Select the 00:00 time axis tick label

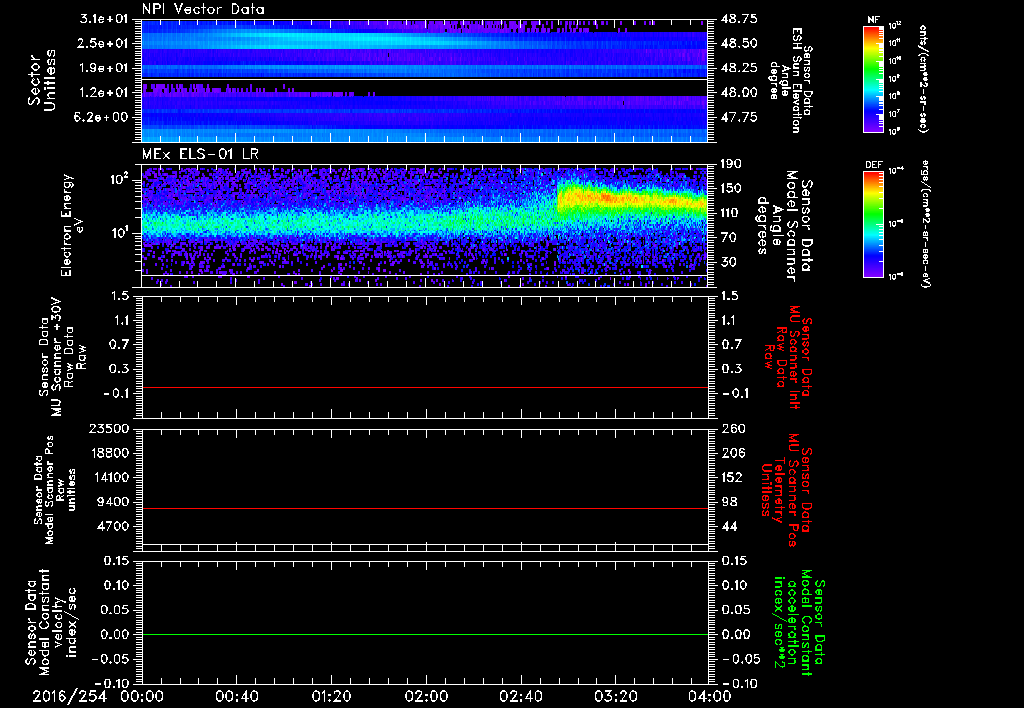[x=141, y=696]
